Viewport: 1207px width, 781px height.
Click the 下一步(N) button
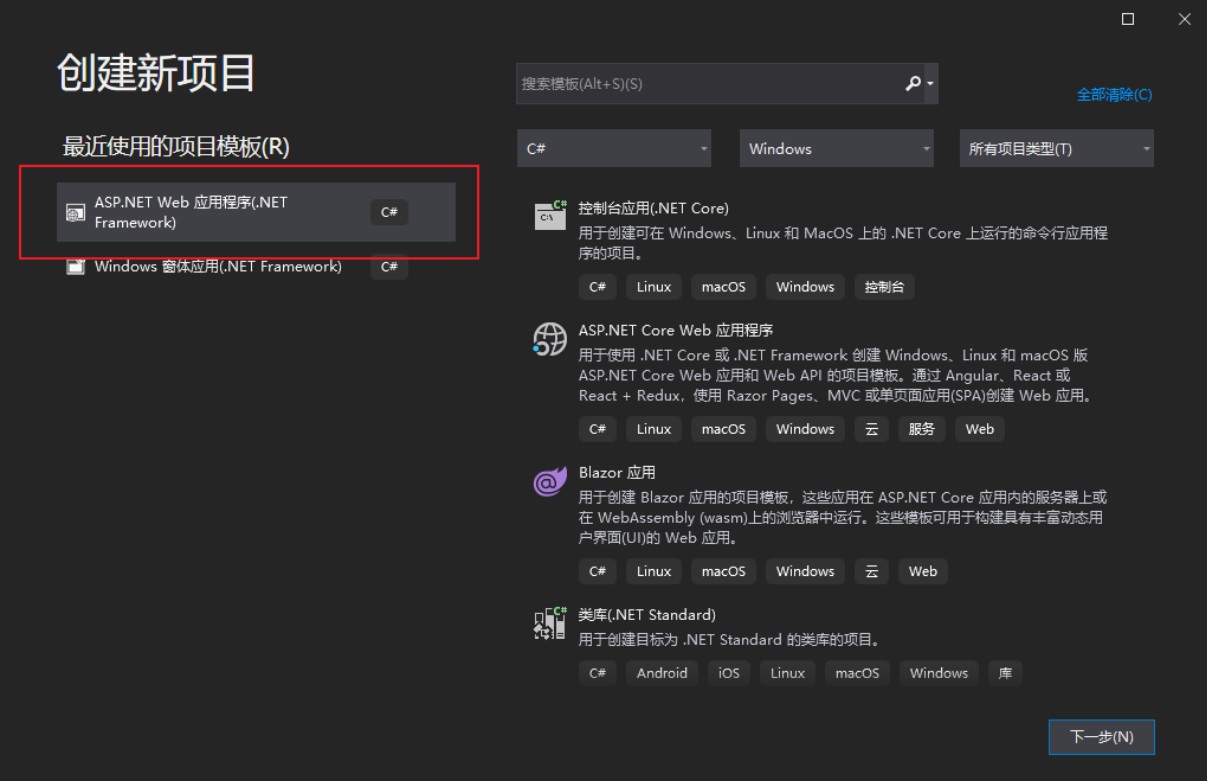(1102, 737)
